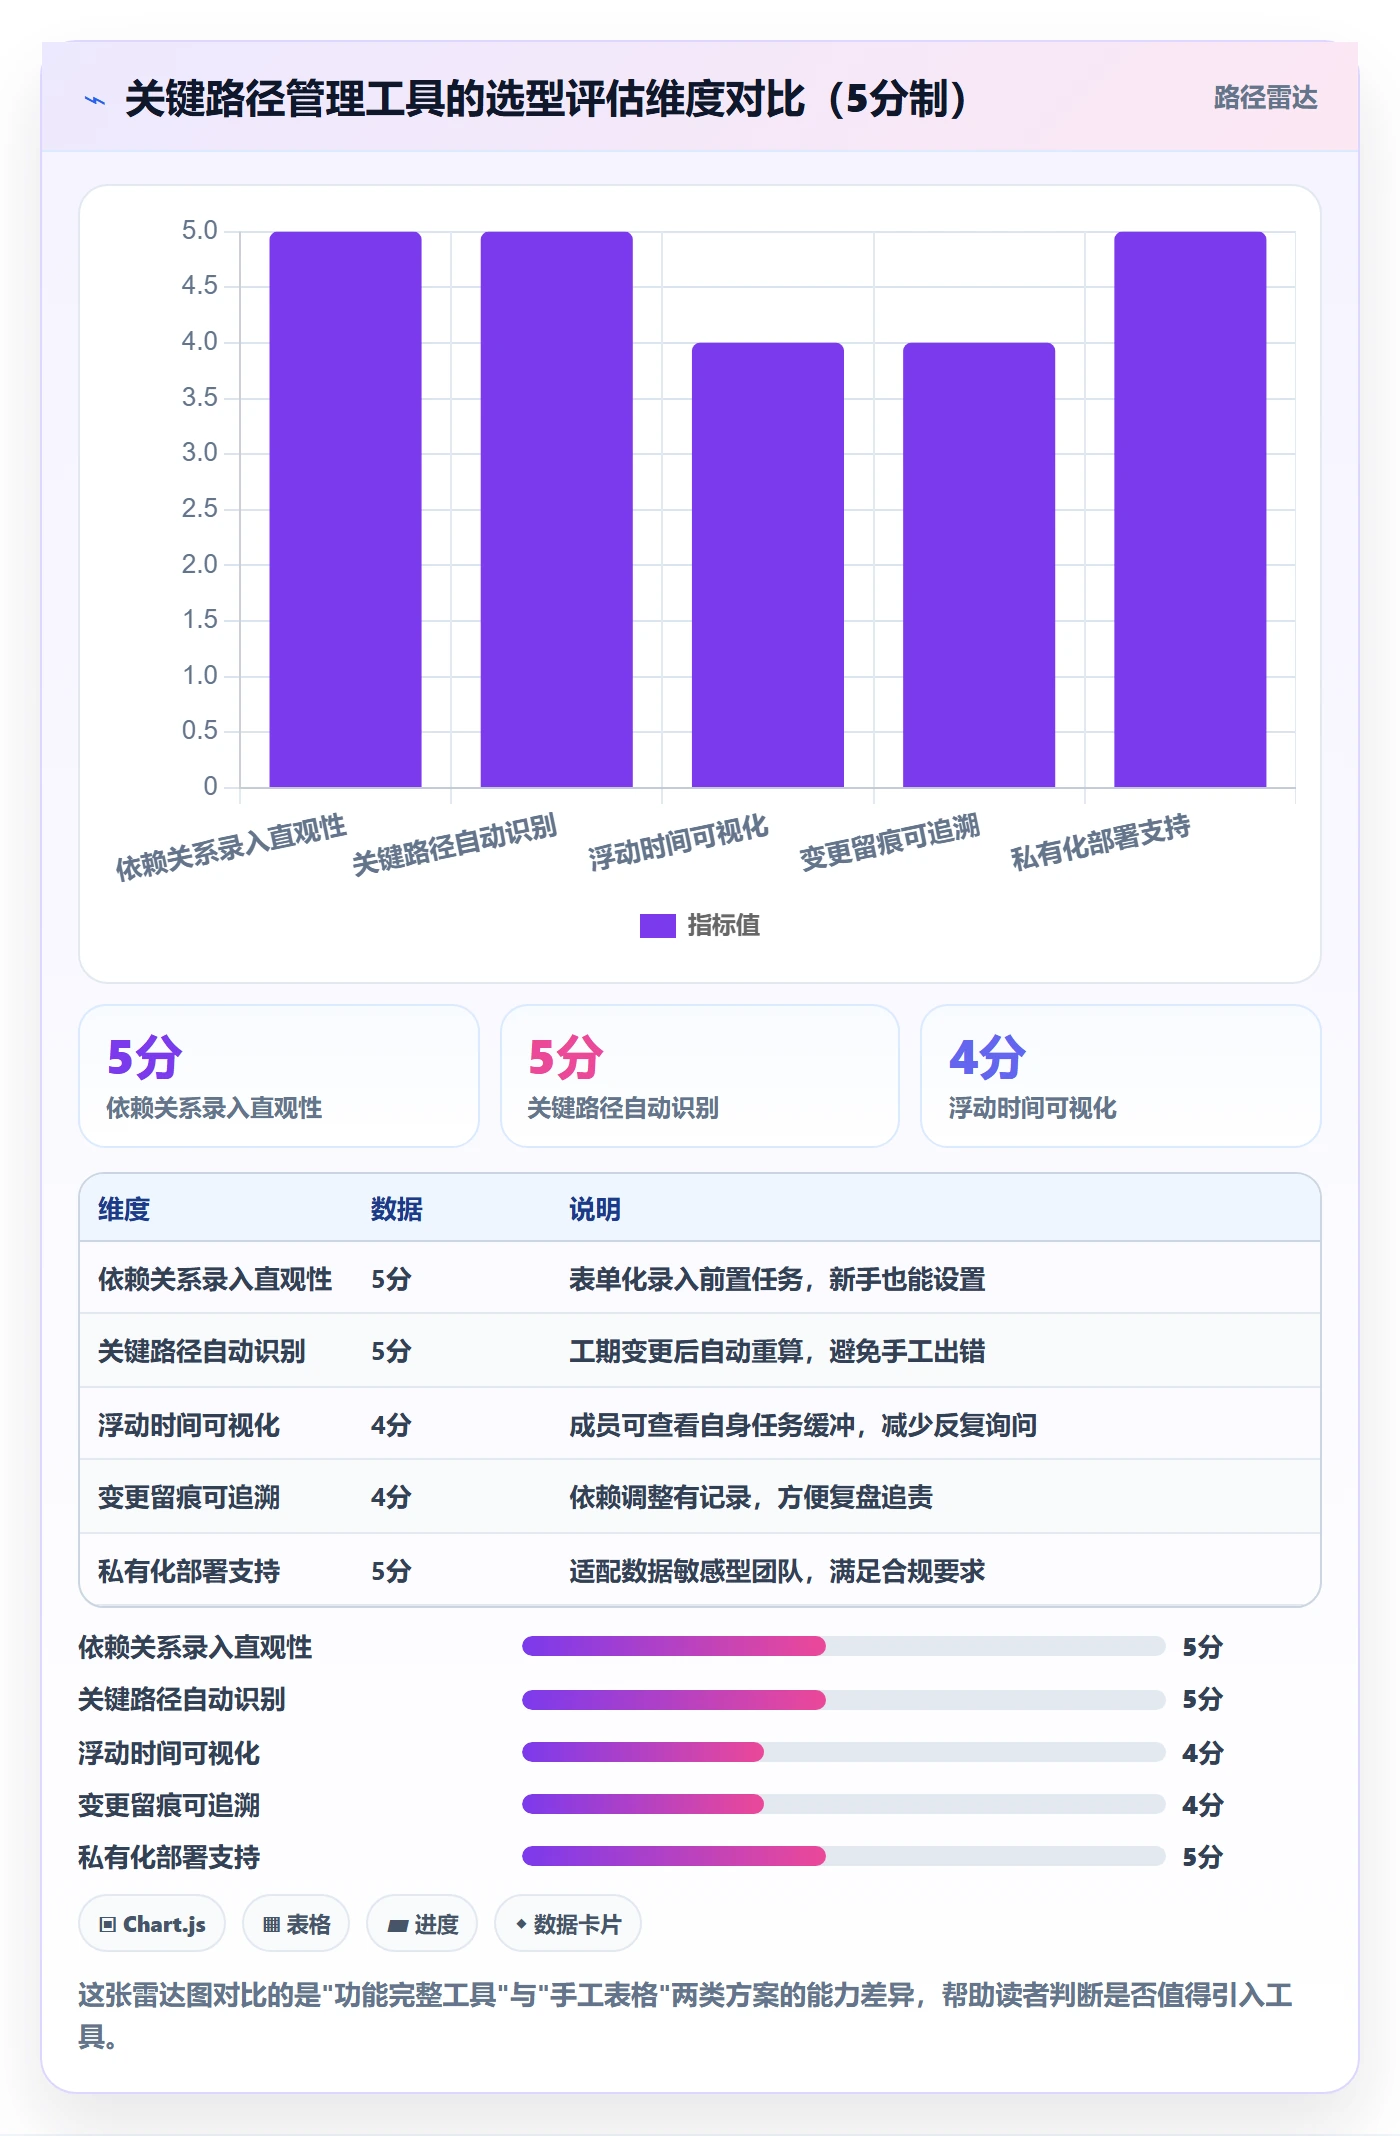Click the 关键路径自动识别 bar in chart

coord(557,509)
